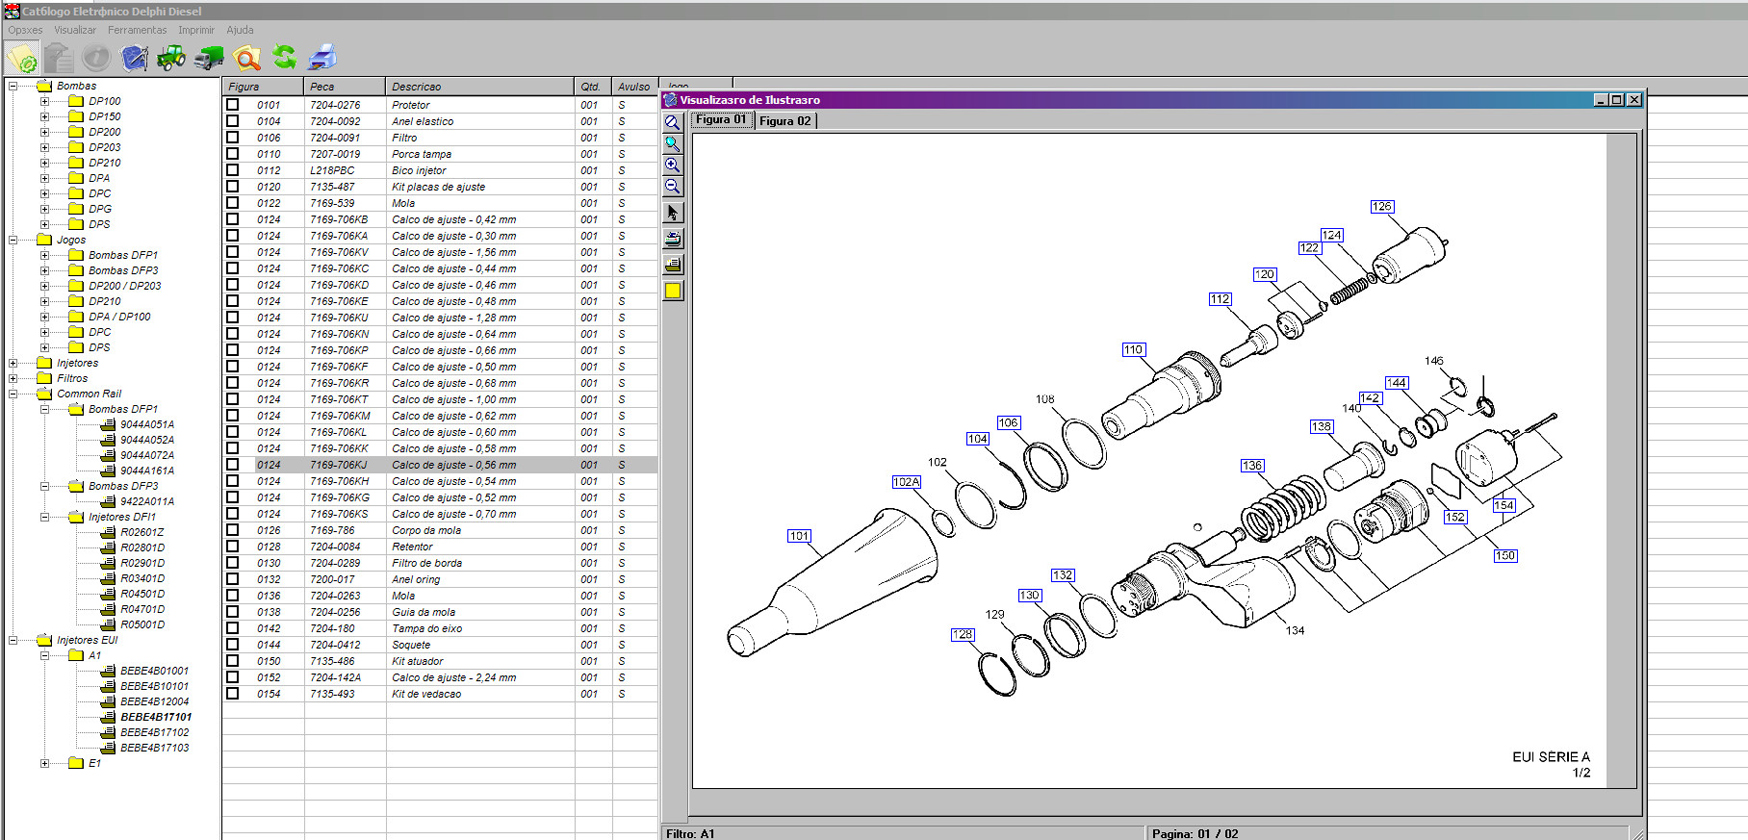Click the yellow color square in viewer toolbar
This screenshot has height=840, width=1748.
click(x=673, y=291)
